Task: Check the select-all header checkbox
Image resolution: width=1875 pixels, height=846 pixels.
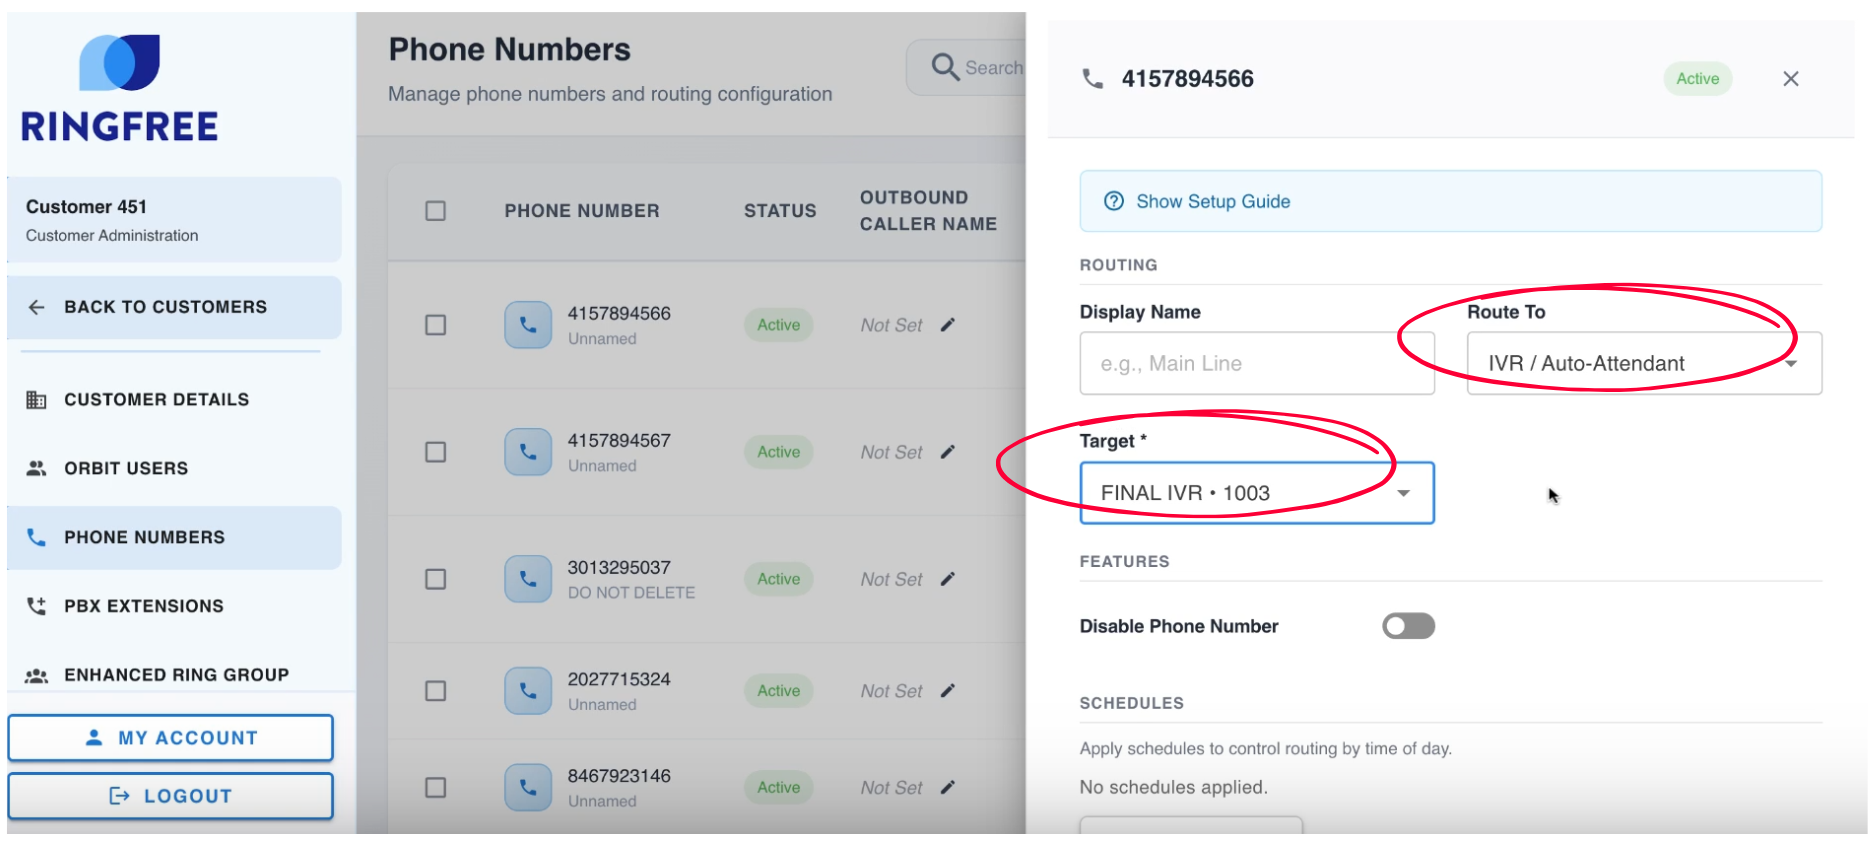Action: click(435, 211)
